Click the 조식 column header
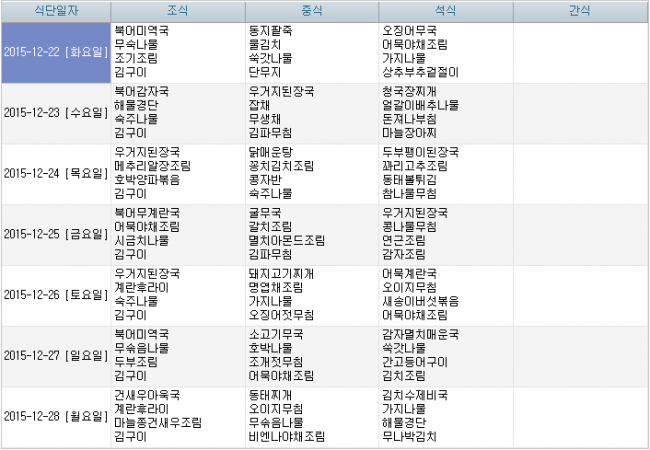The width and height of the screenshot is (650, 450). (x=177, y=10)
